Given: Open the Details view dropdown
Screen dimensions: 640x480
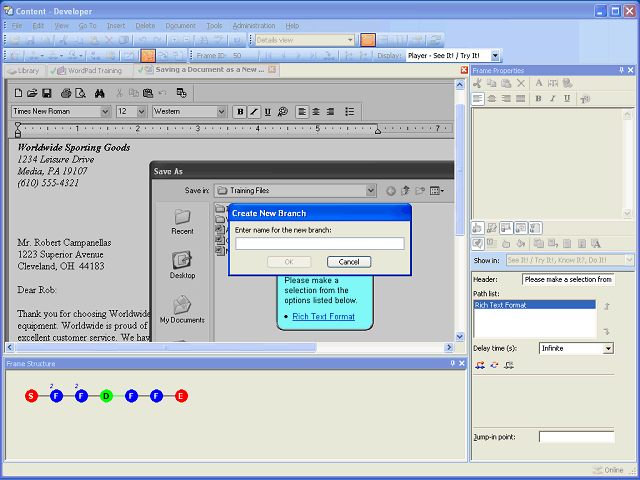Looking at the screenshot, I should click(x=350, y=40).
